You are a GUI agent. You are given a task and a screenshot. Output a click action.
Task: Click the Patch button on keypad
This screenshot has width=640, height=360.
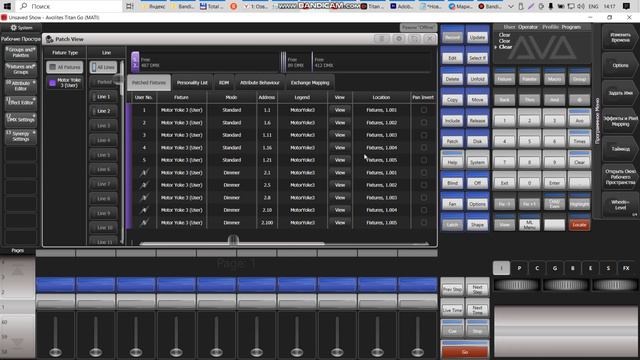pyautogui.click(x=452, y=141)
